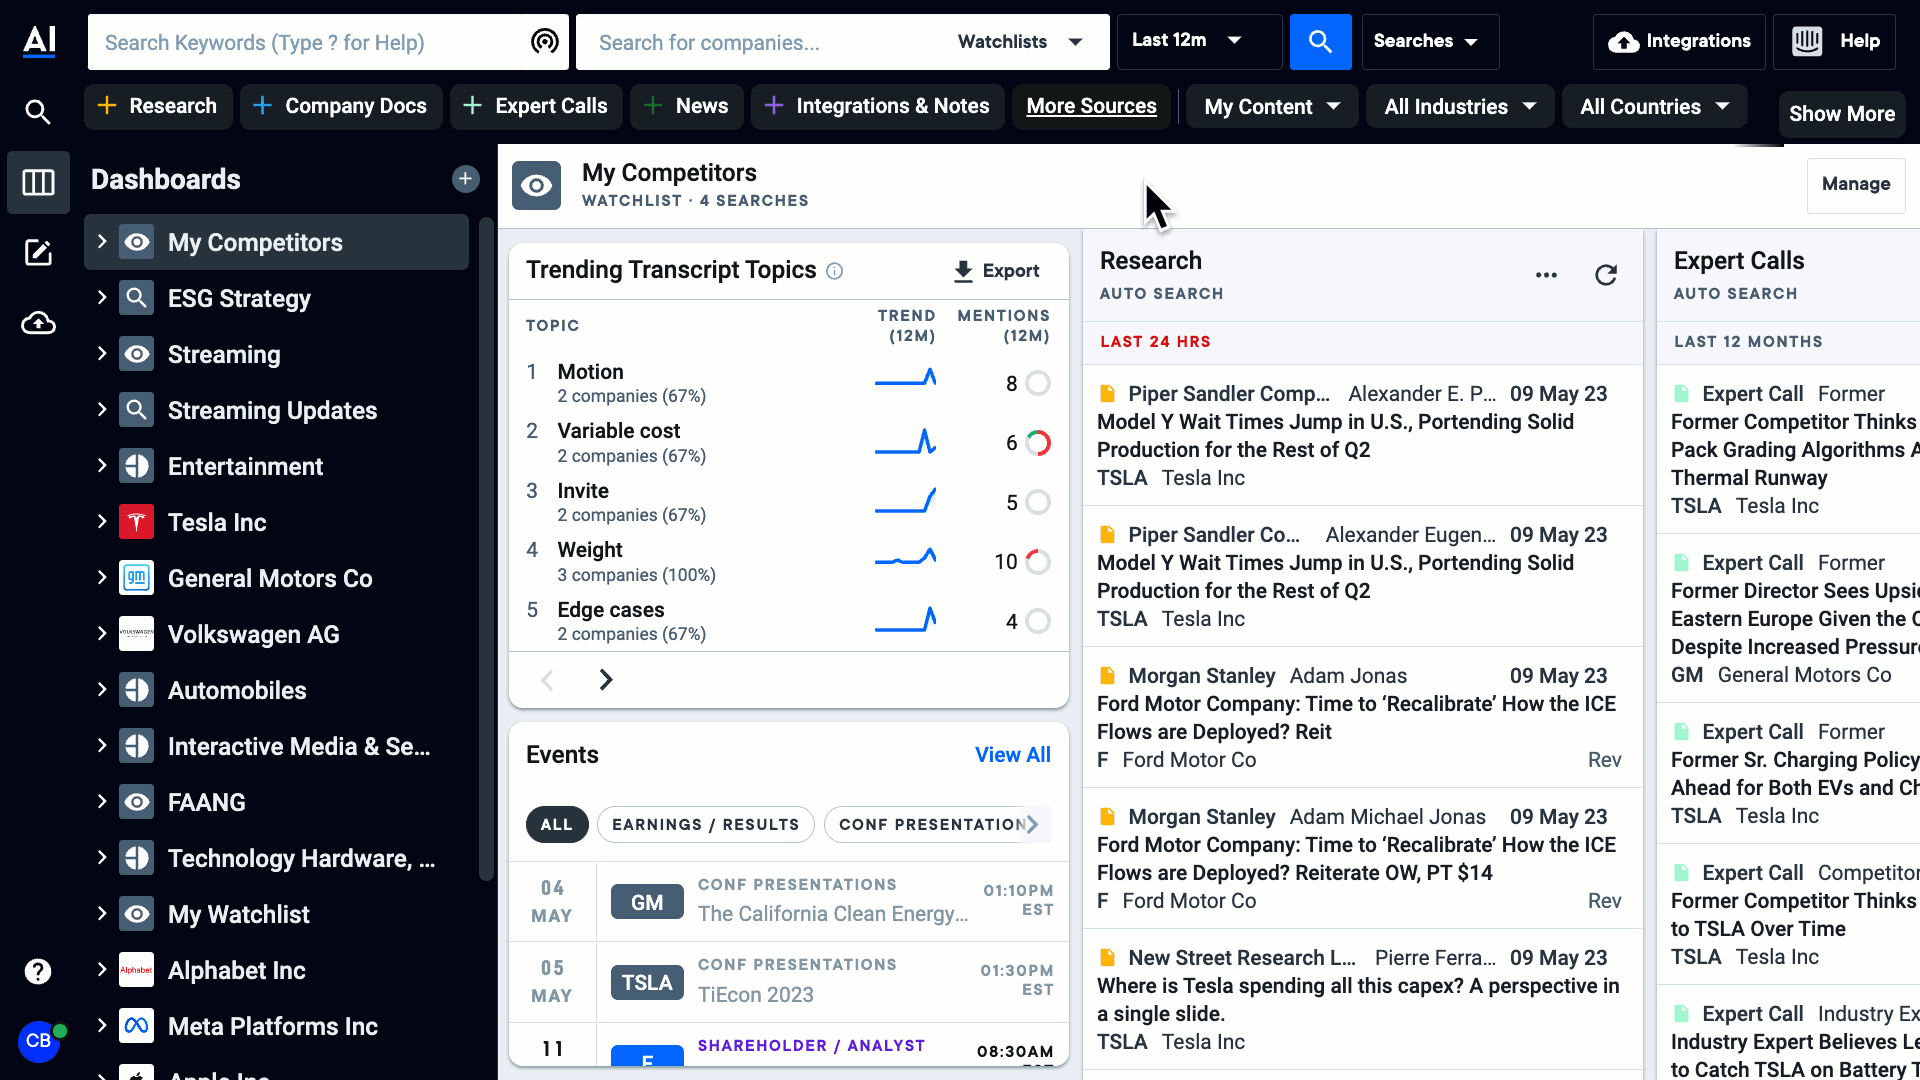
Task: Click the blue search button
Action: point(1320,42)
